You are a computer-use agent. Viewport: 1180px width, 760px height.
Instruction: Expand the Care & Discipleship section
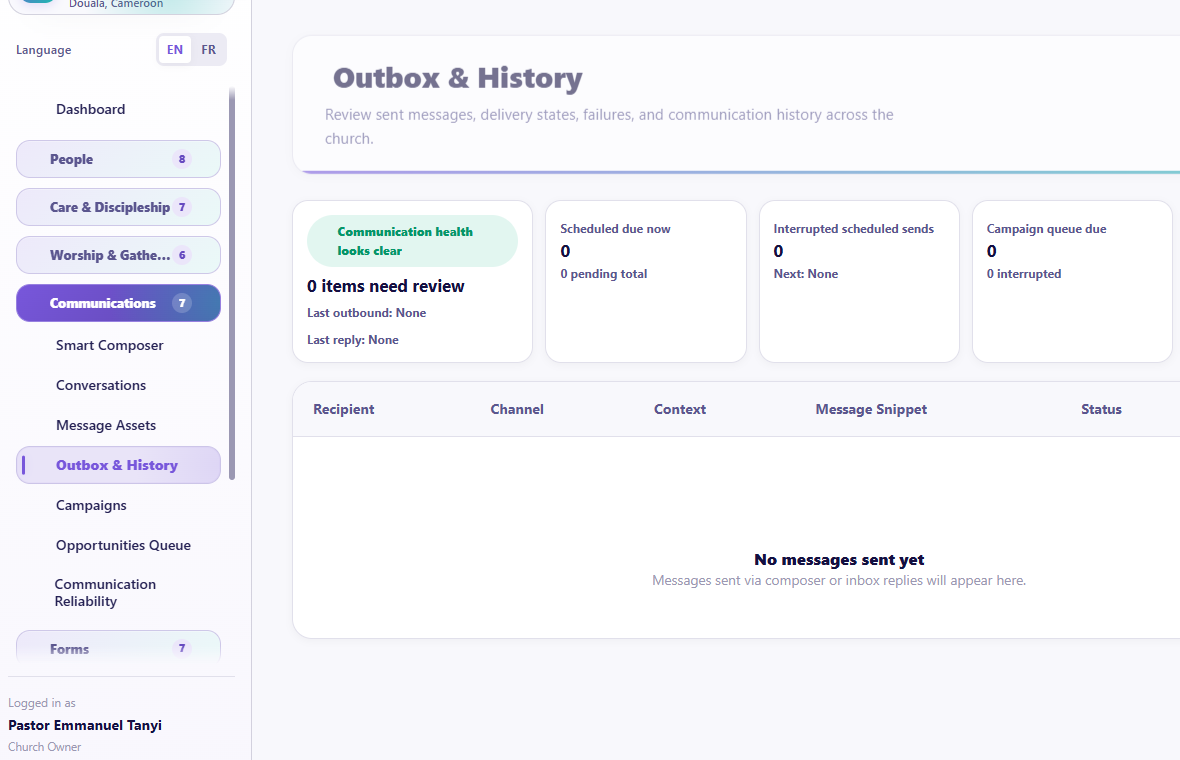(x=118, y=207)
